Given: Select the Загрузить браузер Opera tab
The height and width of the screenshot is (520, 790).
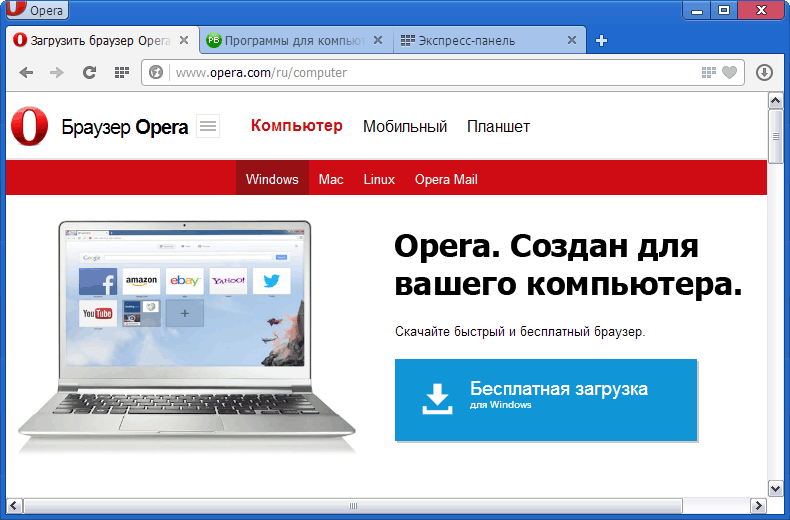Looking at the screenshot, I should click(x=103, y=40).
